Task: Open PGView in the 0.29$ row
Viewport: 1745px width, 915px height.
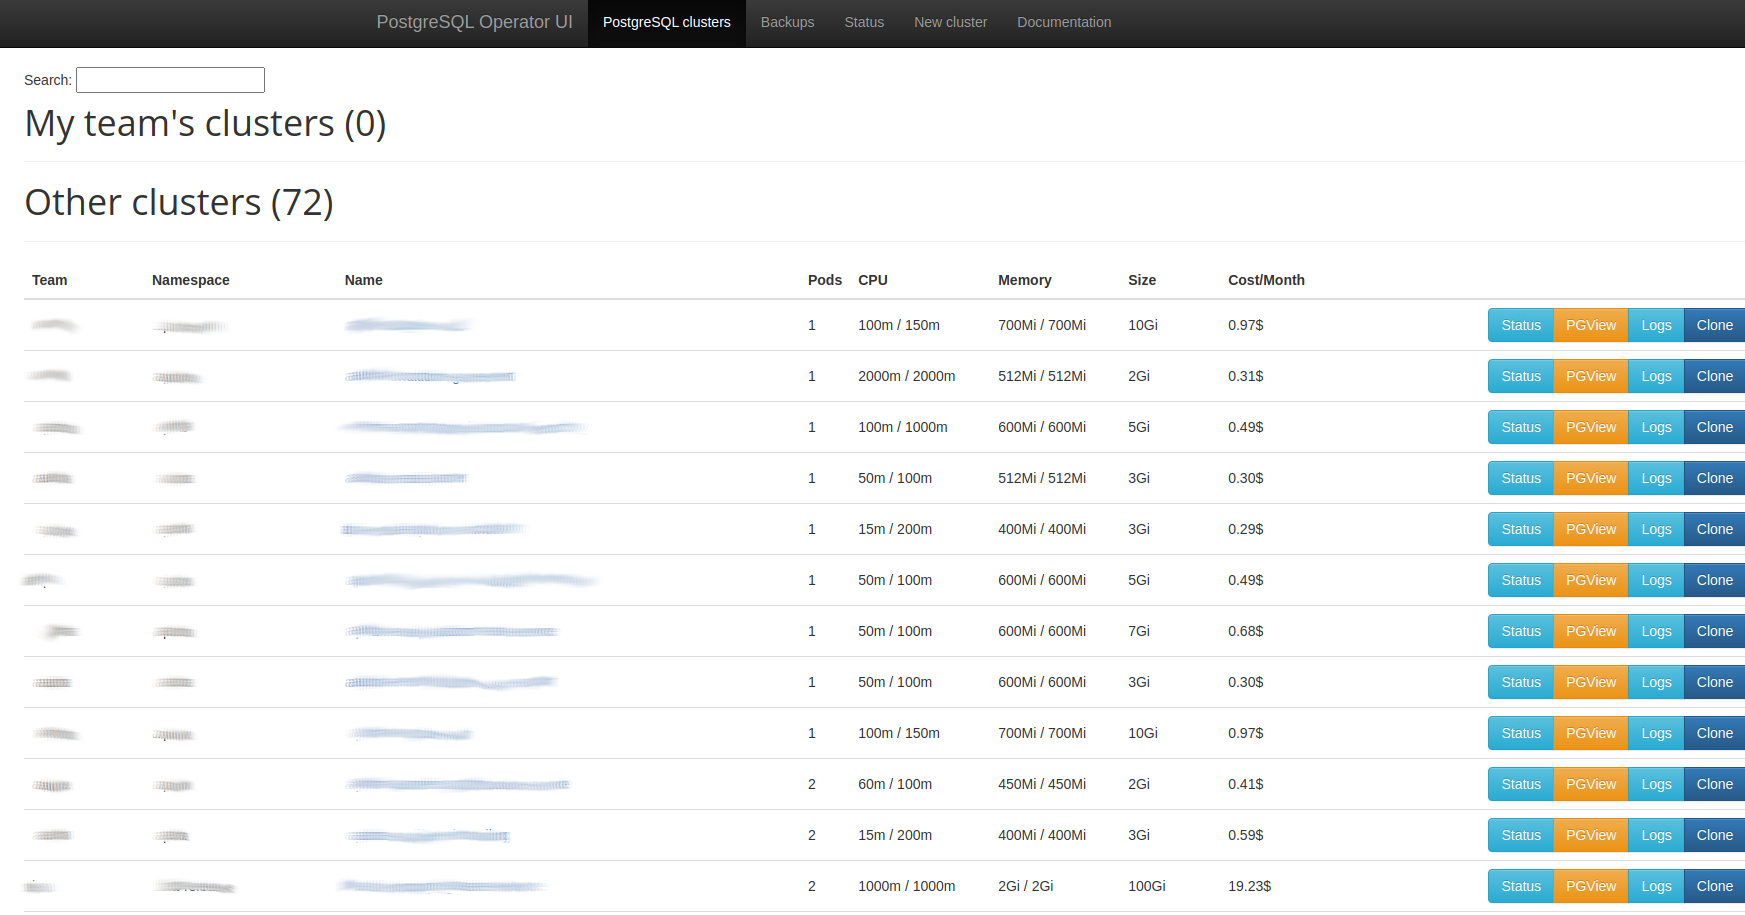Action: [x=1591, y=529]
